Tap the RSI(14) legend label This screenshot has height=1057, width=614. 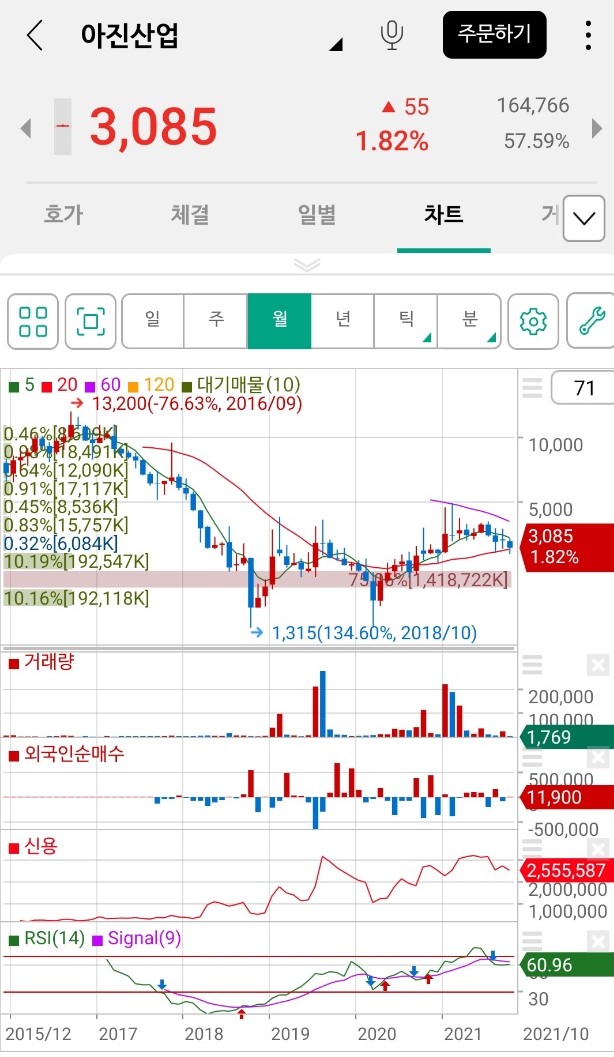click(47, 938)
